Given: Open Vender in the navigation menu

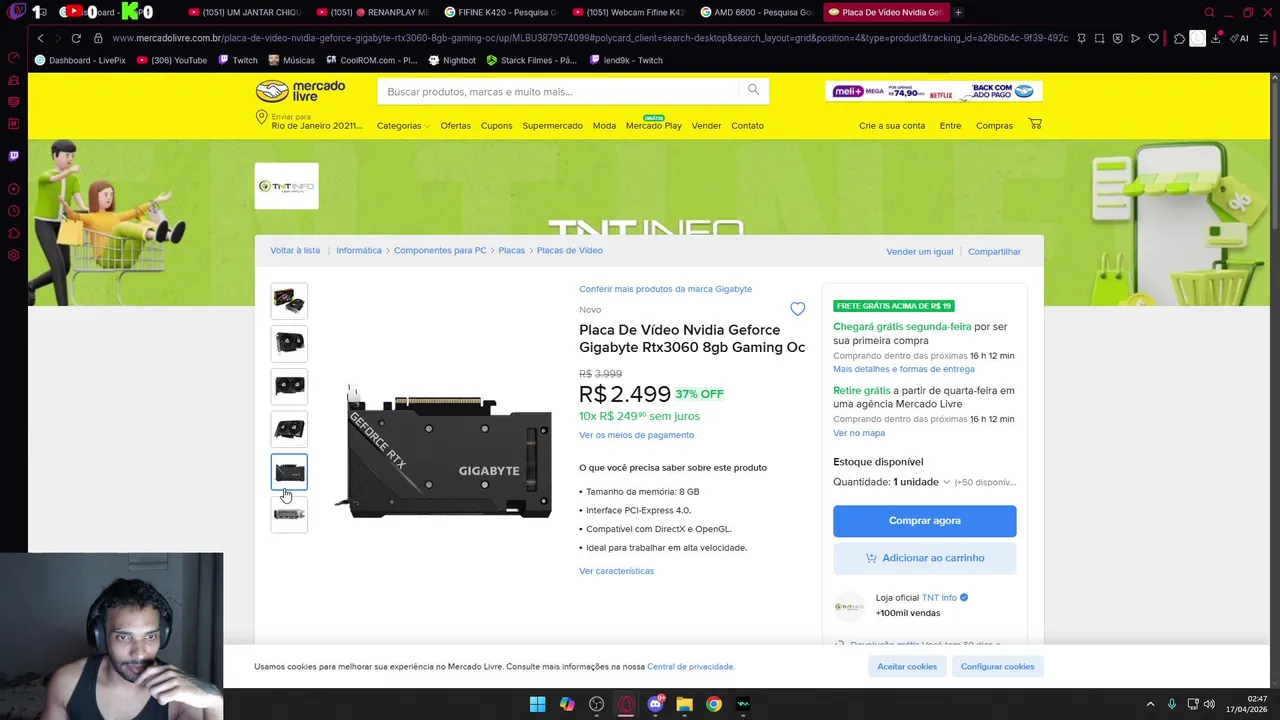Looking at the screenshot, I should click(706, 126).
